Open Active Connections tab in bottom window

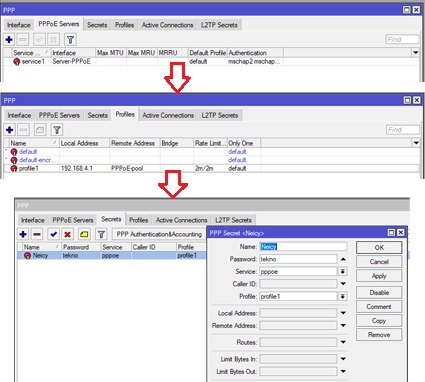pos(181,220)
